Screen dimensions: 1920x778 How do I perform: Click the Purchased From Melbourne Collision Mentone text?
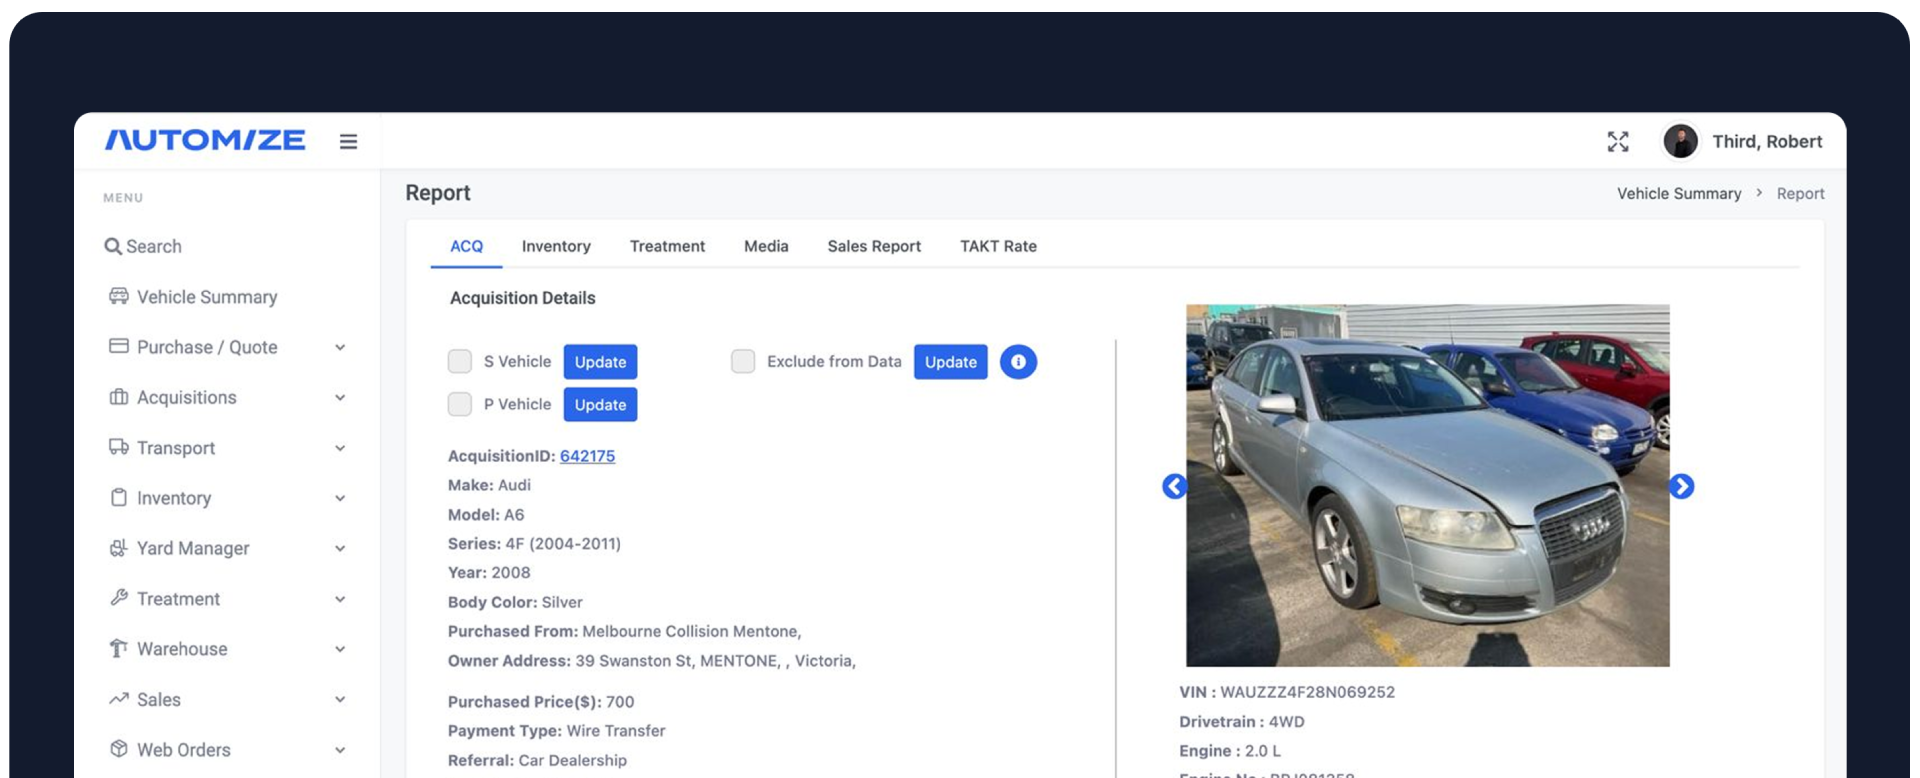coord(625,631)
